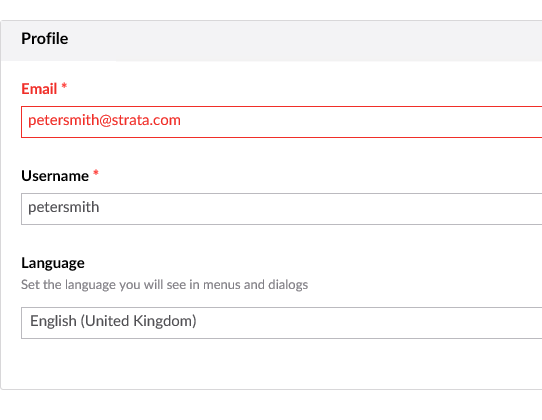Click the Profile section heading

pos(45,38)
